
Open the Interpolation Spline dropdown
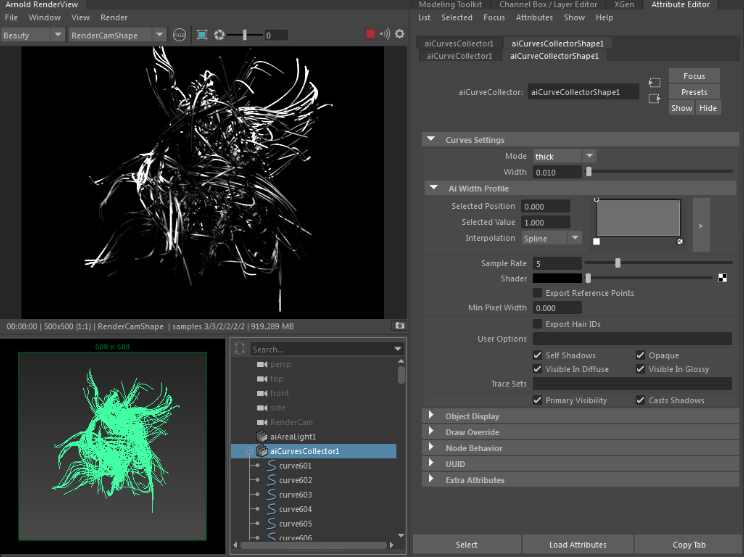(551, 238)
